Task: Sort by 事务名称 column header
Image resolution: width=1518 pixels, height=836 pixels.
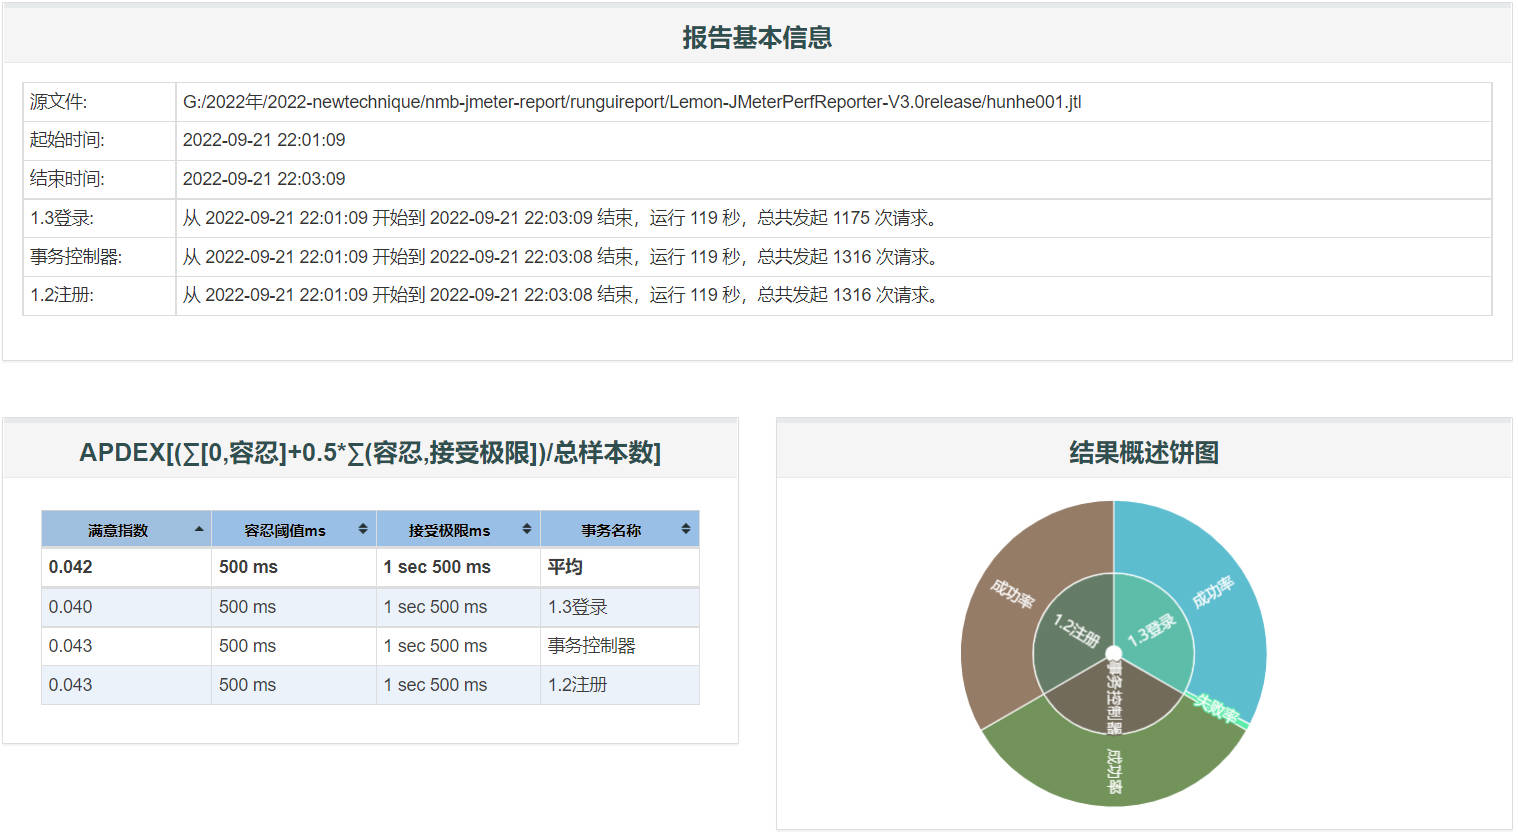Action: point(619,529)
